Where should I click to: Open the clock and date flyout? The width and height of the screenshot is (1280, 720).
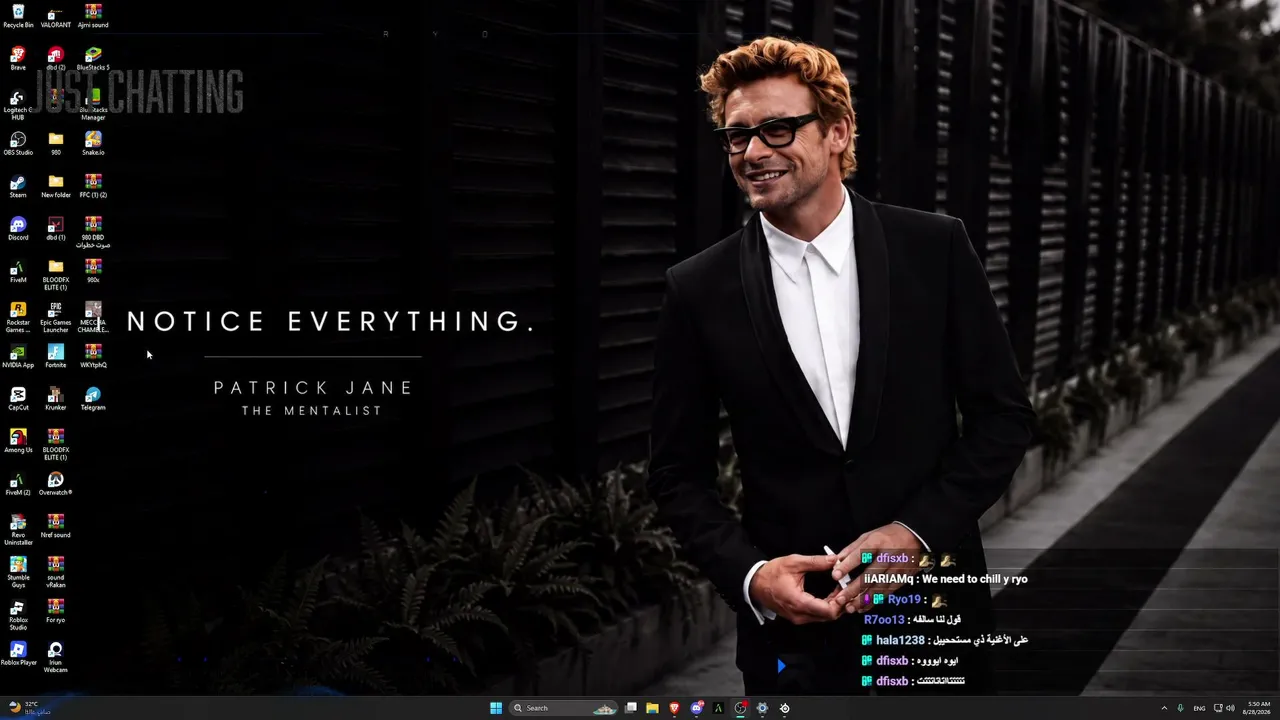(1257, 708)
